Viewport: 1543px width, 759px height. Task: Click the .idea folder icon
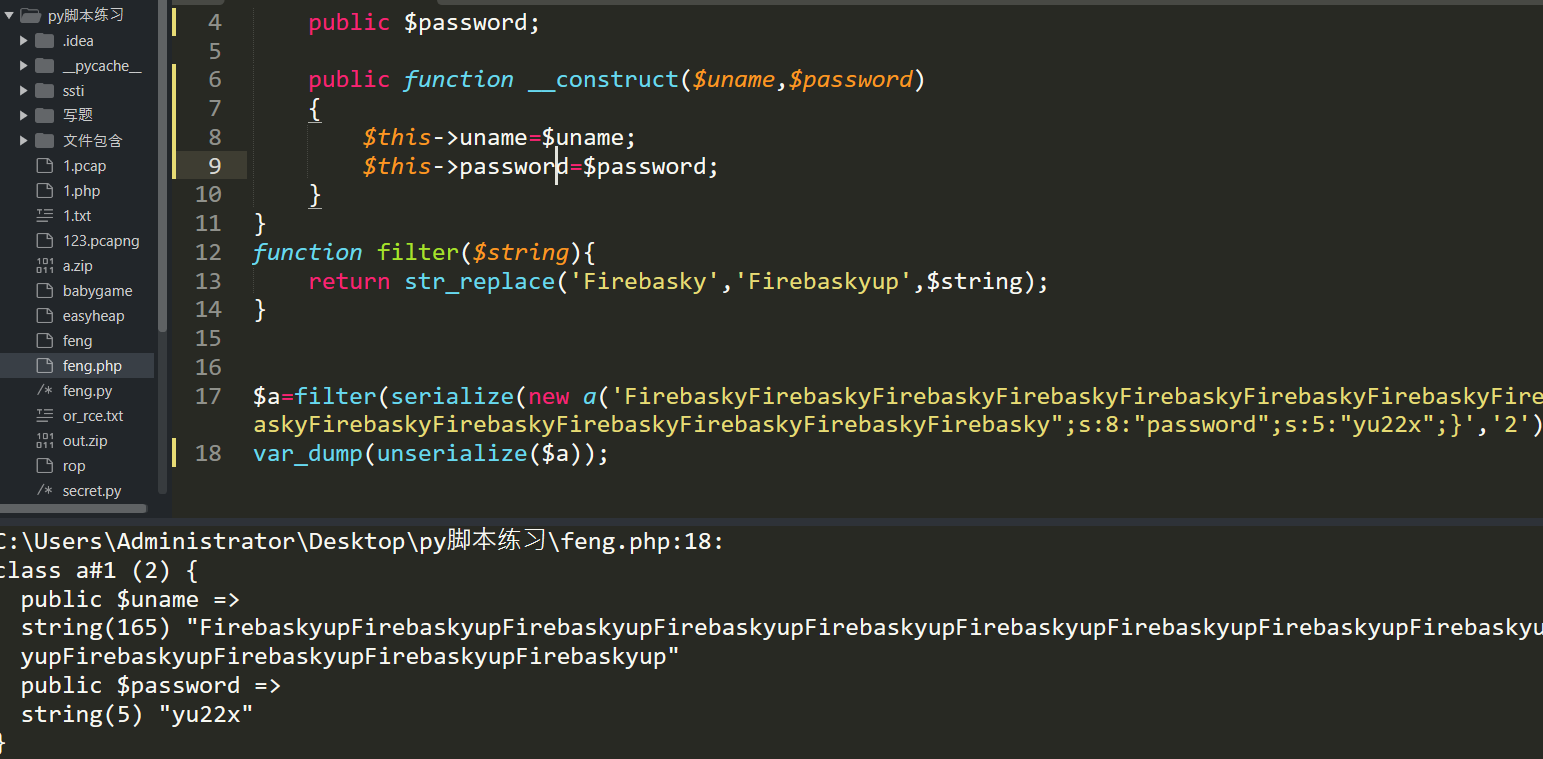44,41
